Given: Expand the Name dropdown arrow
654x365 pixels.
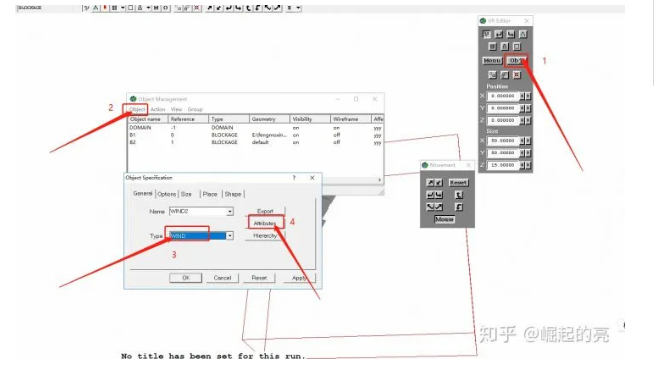Looking at the screenshot, I should click(x=229, y=212).
